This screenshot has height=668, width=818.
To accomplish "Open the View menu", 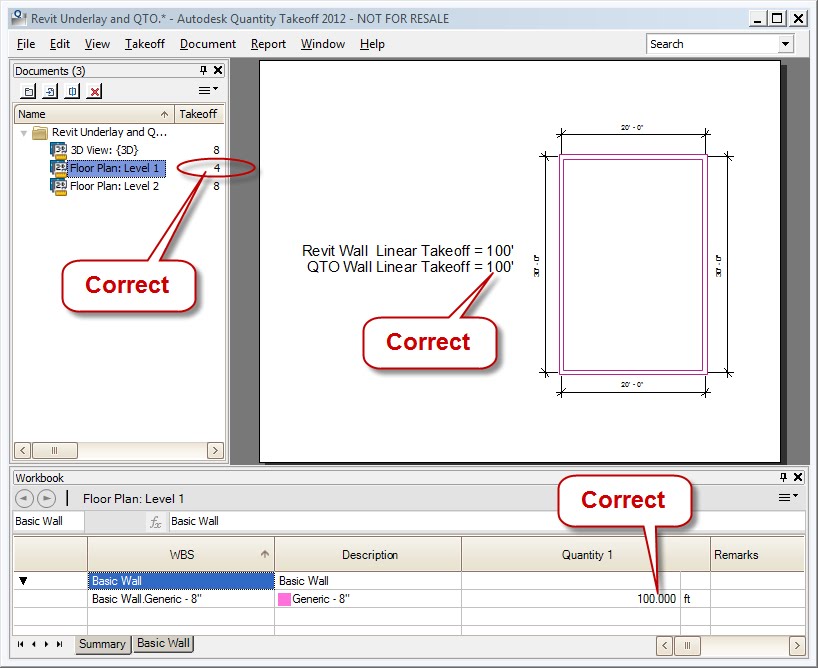I will (x=97, y=44).
